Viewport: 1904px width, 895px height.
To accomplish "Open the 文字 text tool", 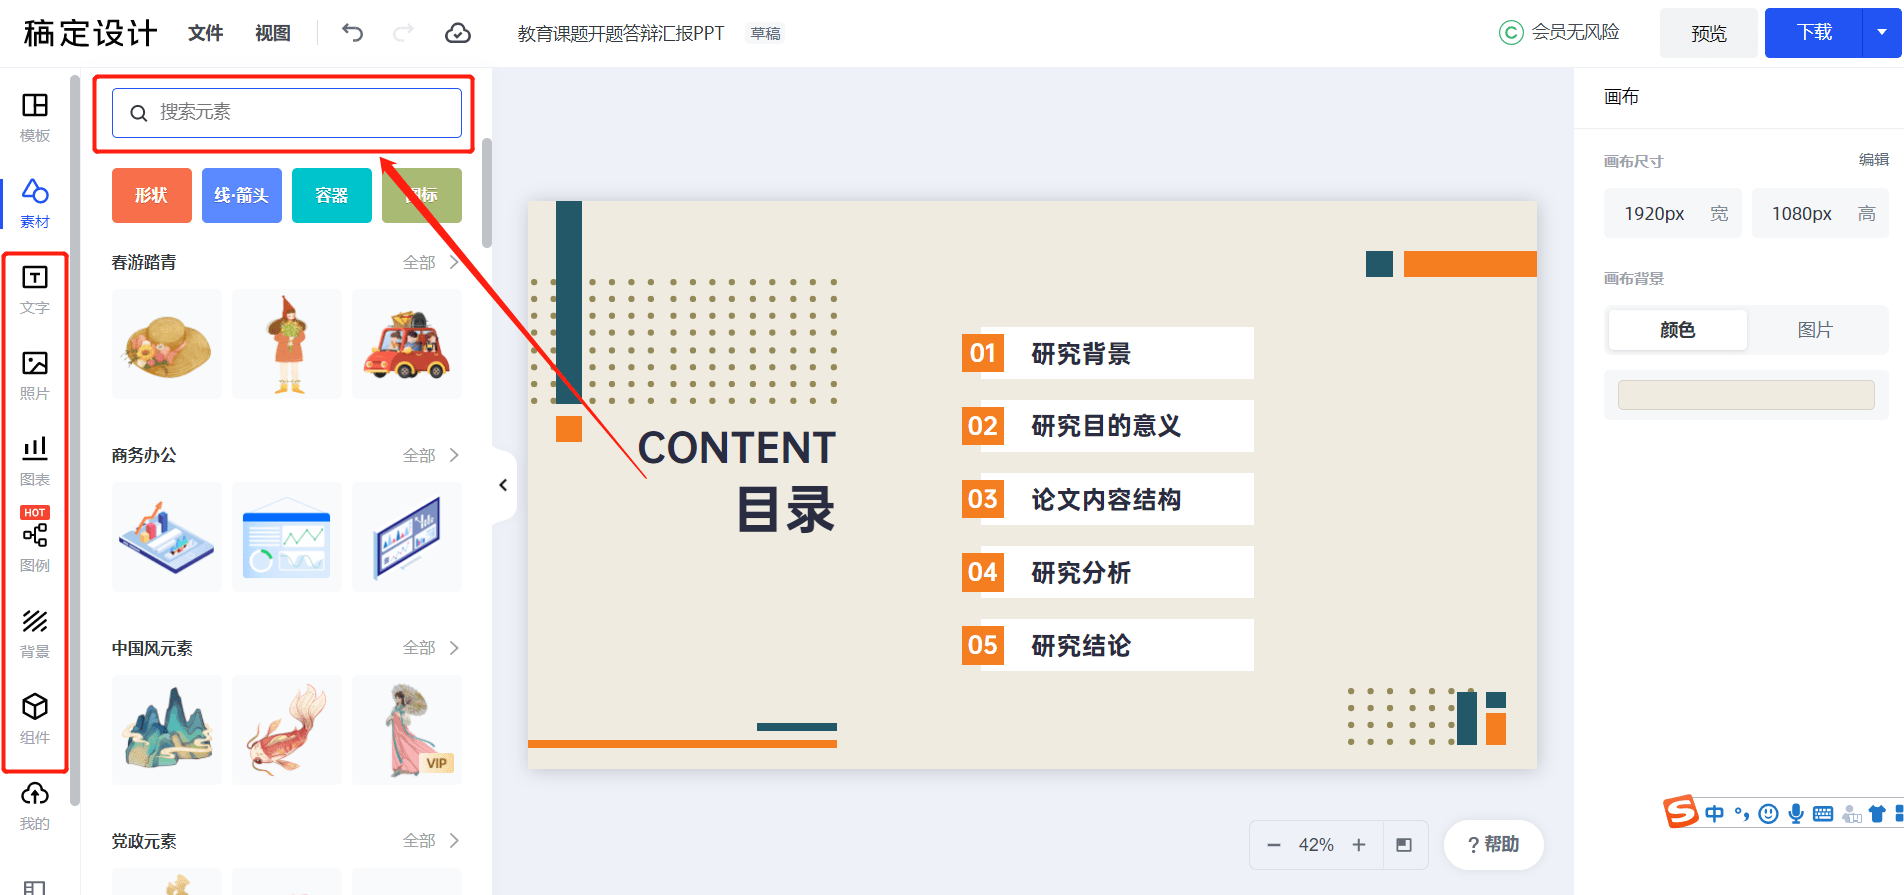I will (x=35, y=290).
